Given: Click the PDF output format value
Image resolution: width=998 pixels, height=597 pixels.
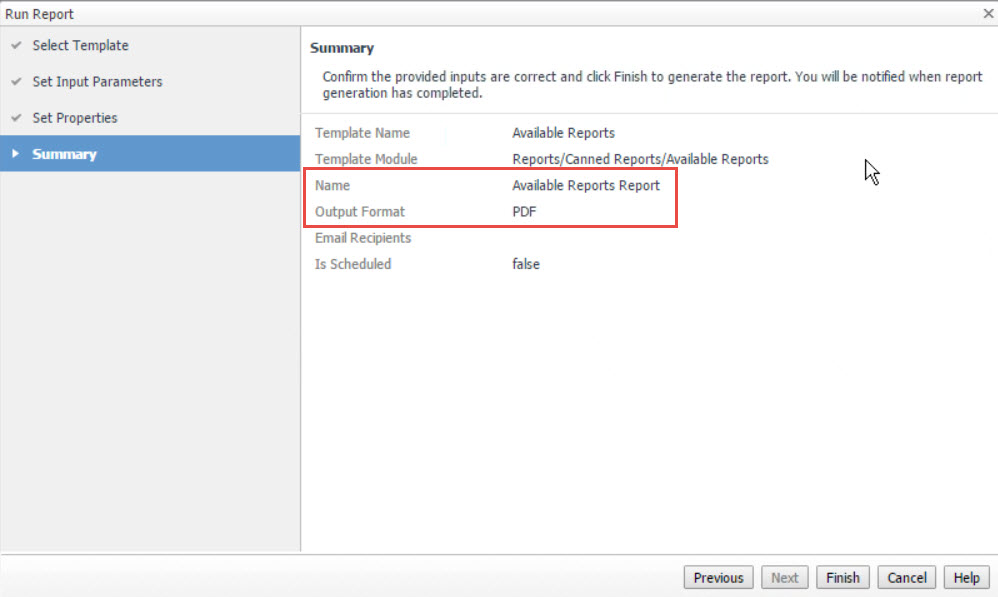Looking at the screenshot, I should pyautogui.click(x=525, y=212).
